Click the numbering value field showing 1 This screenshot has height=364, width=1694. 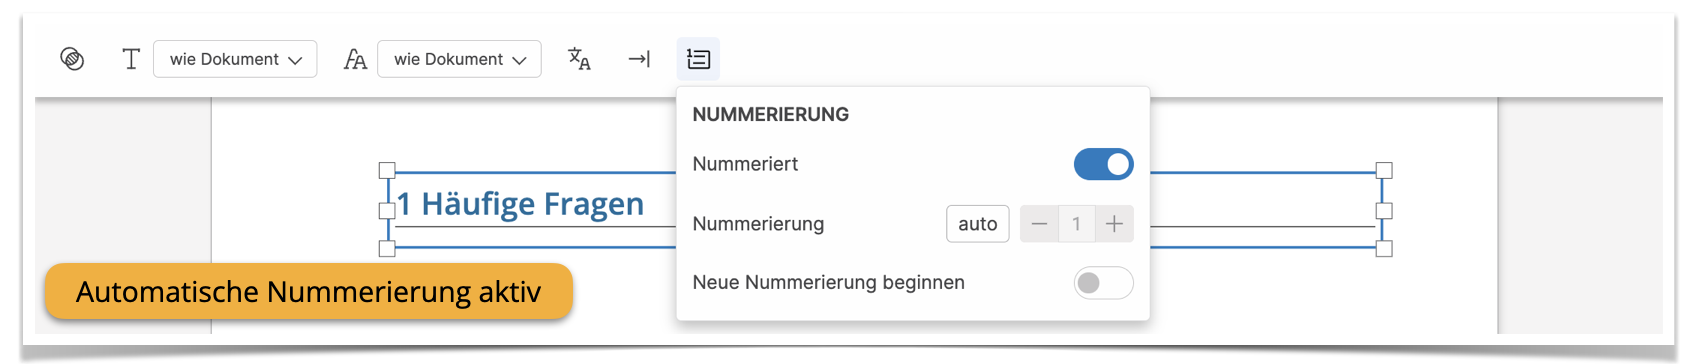point(1076,224)
